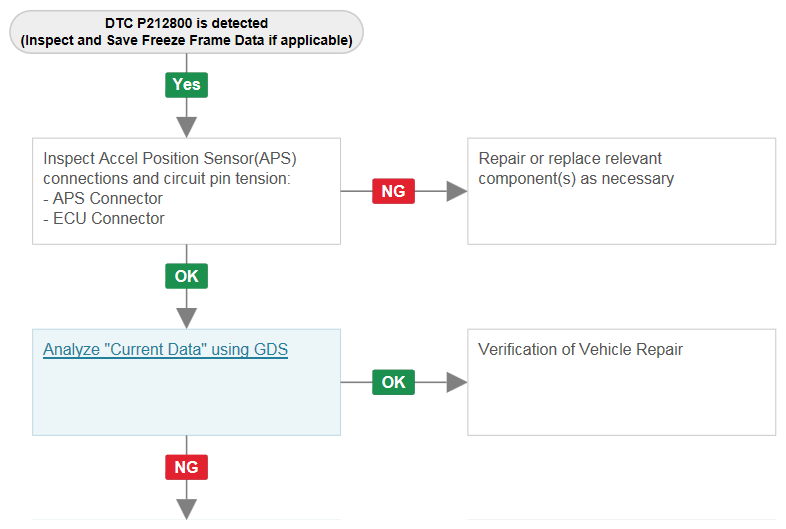Click the Inspect Accel Position Sensor step box

pos(186,191)
